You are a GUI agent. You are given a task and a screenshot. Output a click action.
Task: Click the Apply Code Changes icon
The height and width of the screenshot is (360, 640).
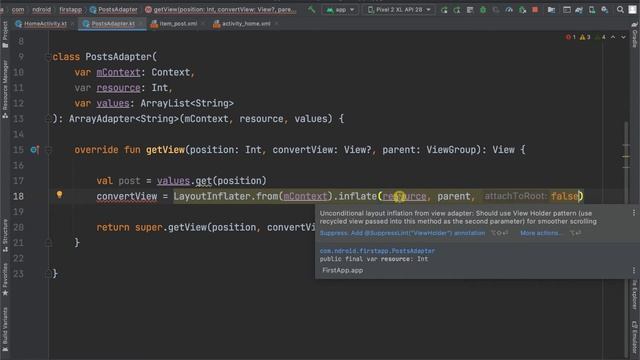470,9
